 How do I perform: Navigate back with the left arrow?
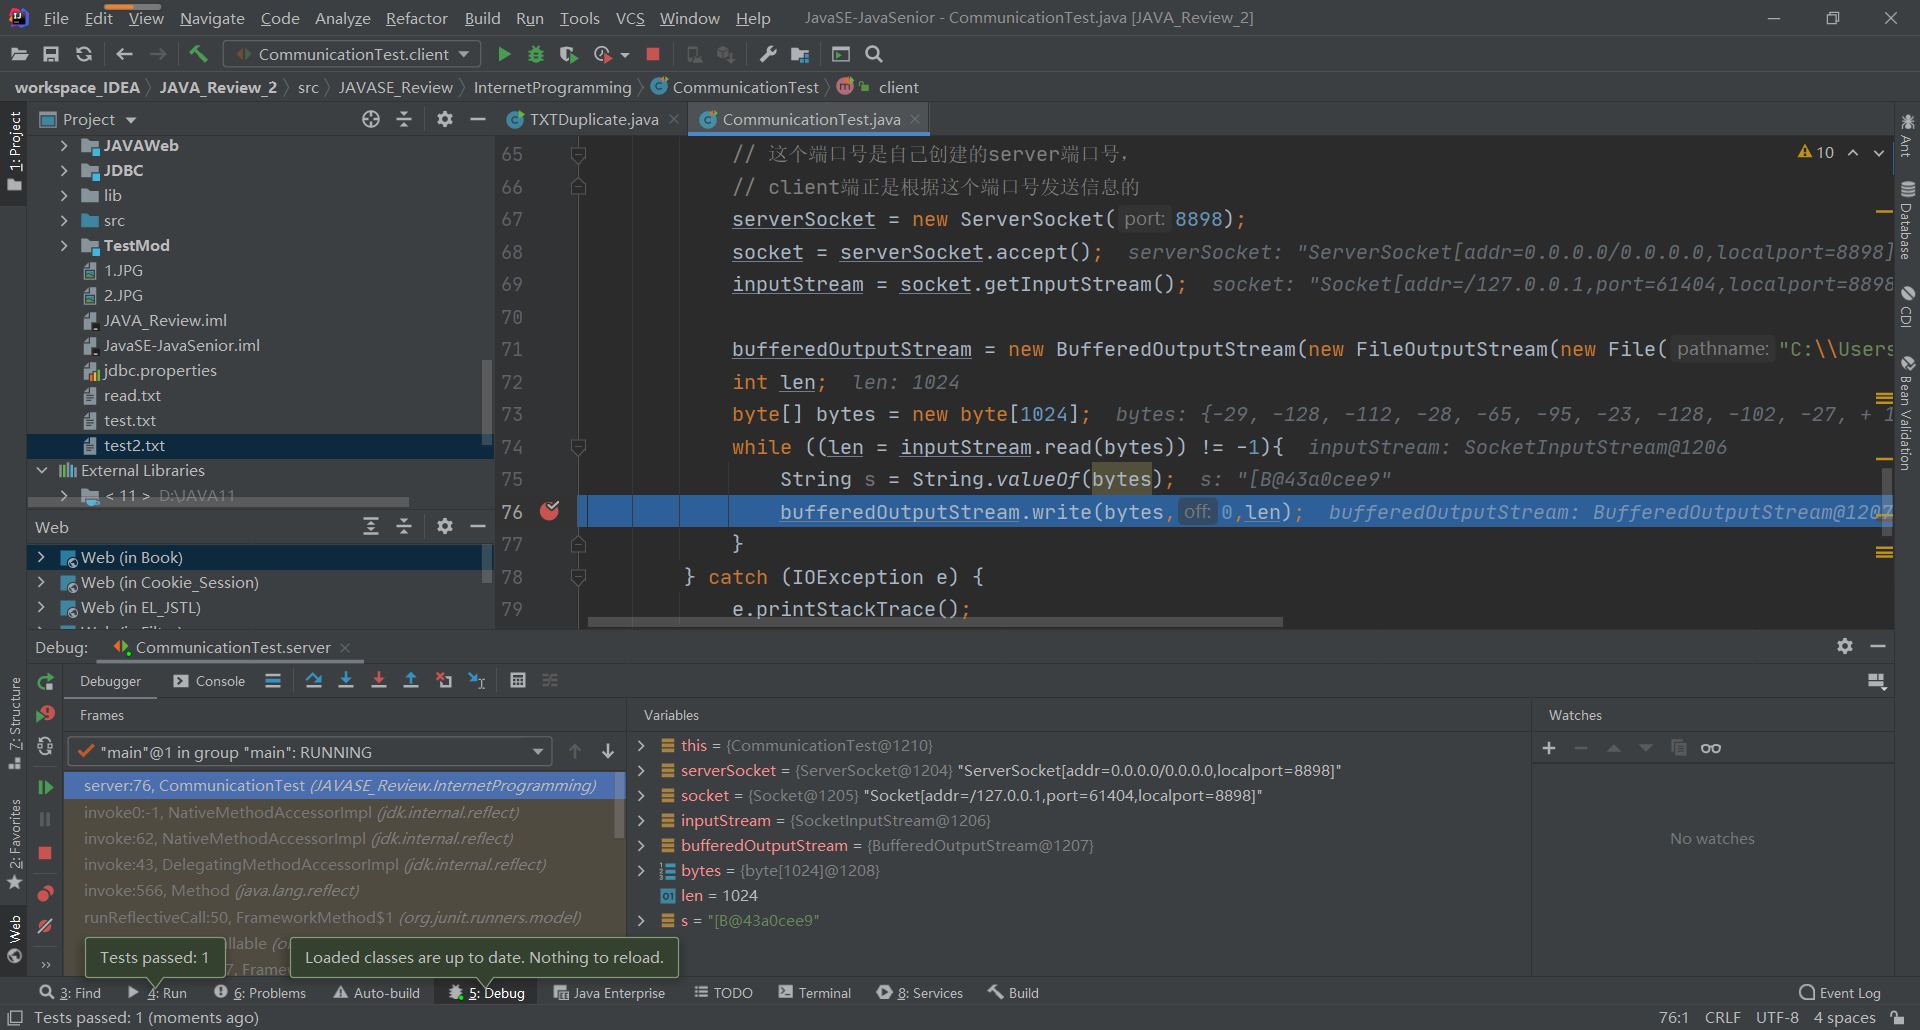click(x=124, y=54)
